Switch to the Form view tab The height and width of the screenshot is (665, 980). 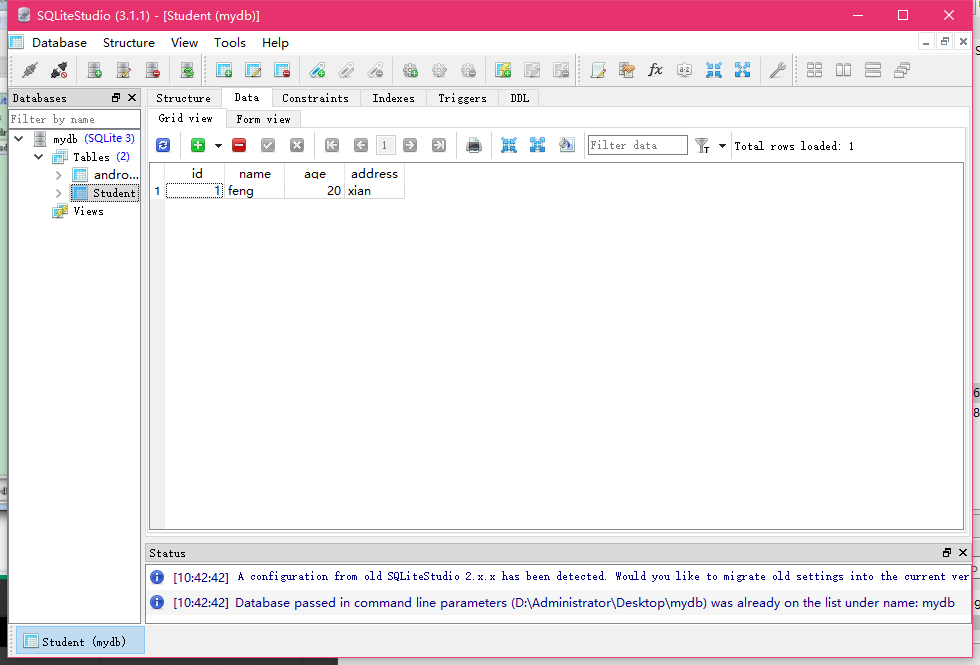click(x=263, y=119)
